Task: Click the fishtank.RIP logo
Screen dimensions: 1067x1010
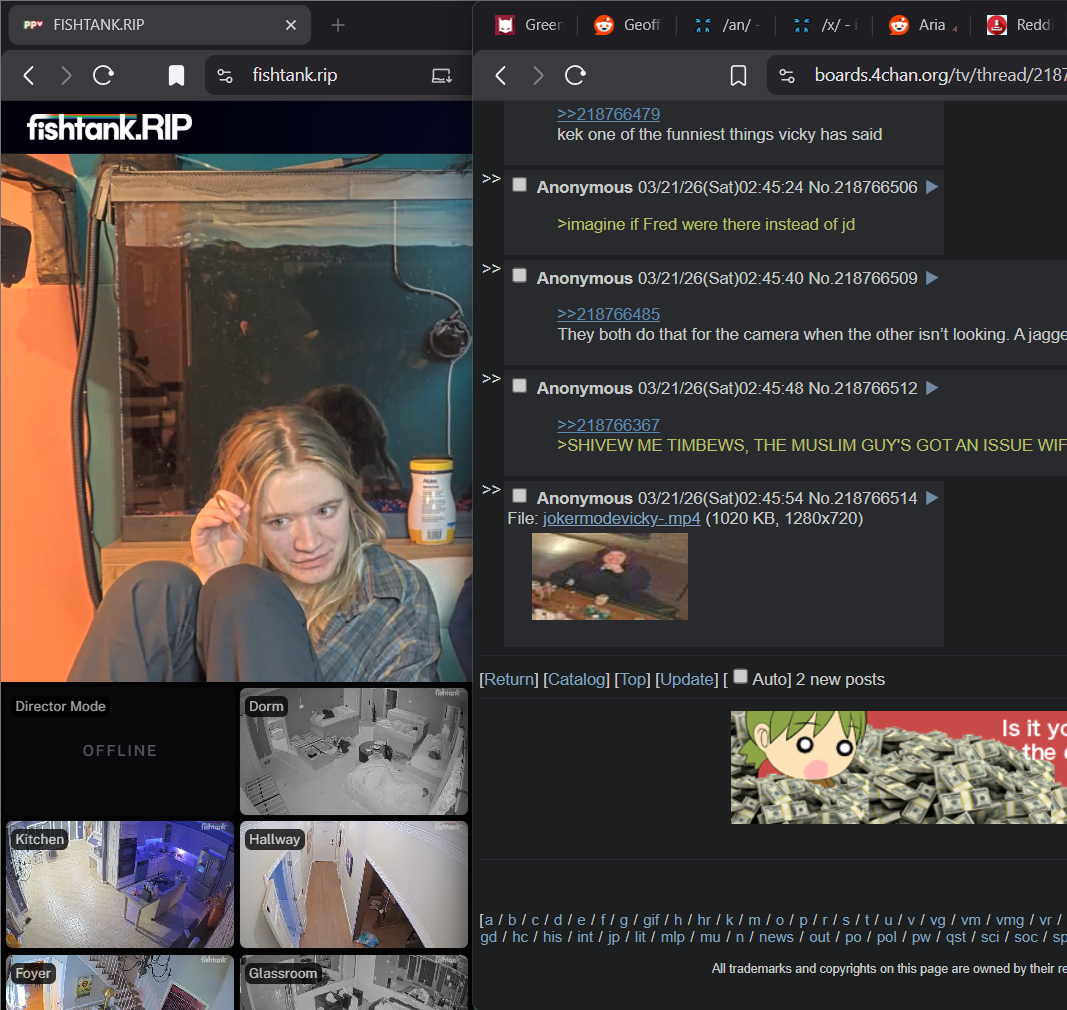Action: tap(110, 127)
